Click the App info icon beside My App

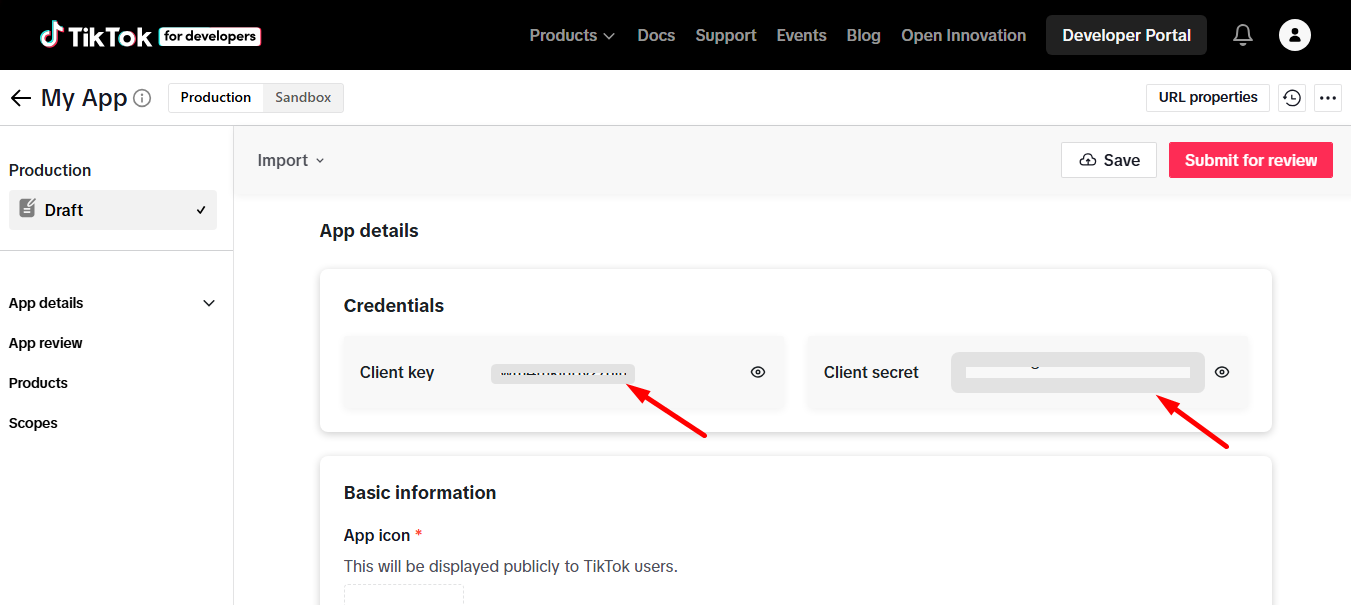(x=143, y=98)
